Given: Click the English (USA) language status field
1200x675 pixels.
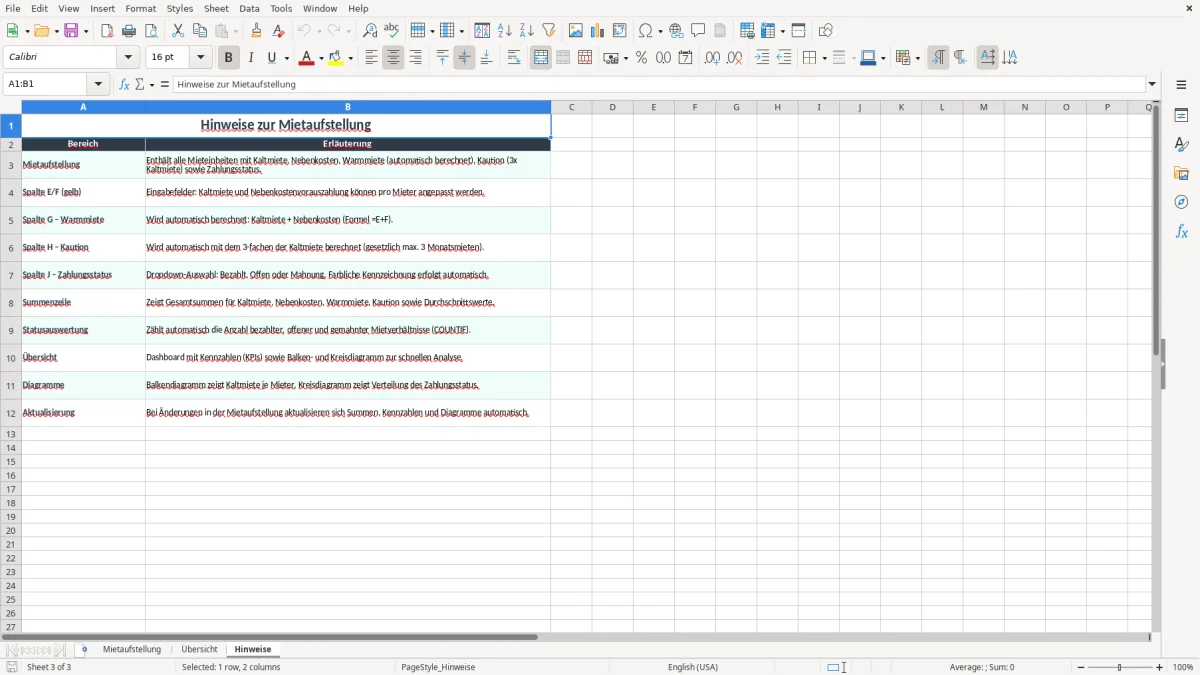Looking at the screenshot, I should [x=693, y=667].
